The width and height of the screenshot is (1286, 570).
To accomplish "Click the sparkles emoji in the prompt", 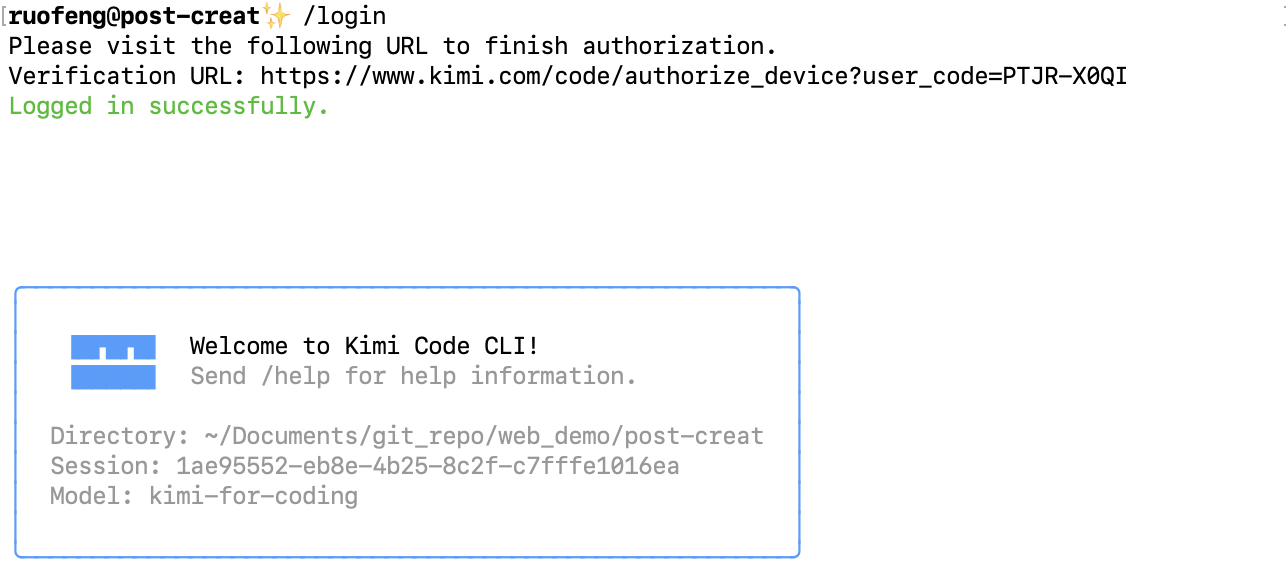I will coord(275,16).
